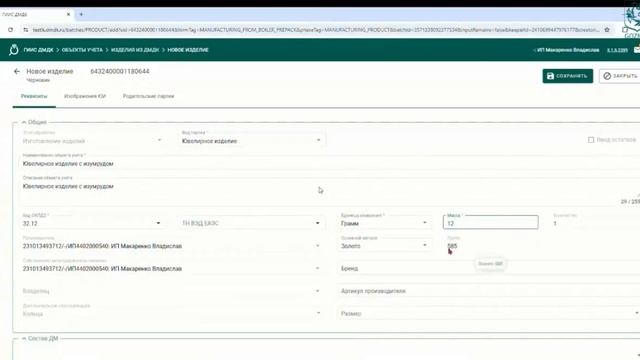The height and width of the screenshot is (360, 640).
Task: Open the ОКПД2 code dropdown showing 32.12
Action: pos(93,223)
